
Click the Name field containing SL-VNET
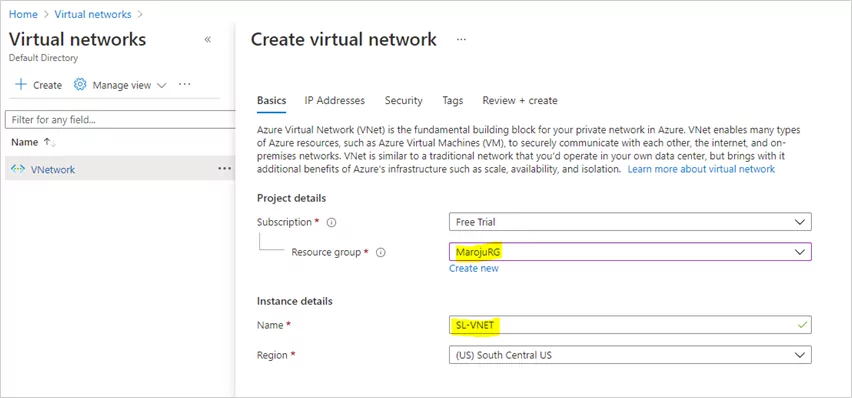[630, 325]
